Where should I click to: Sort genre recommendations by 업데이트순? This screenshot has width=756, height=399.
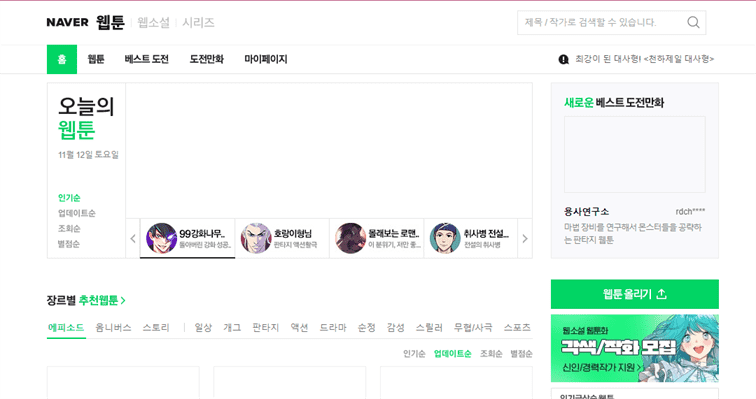click(452, 354)
